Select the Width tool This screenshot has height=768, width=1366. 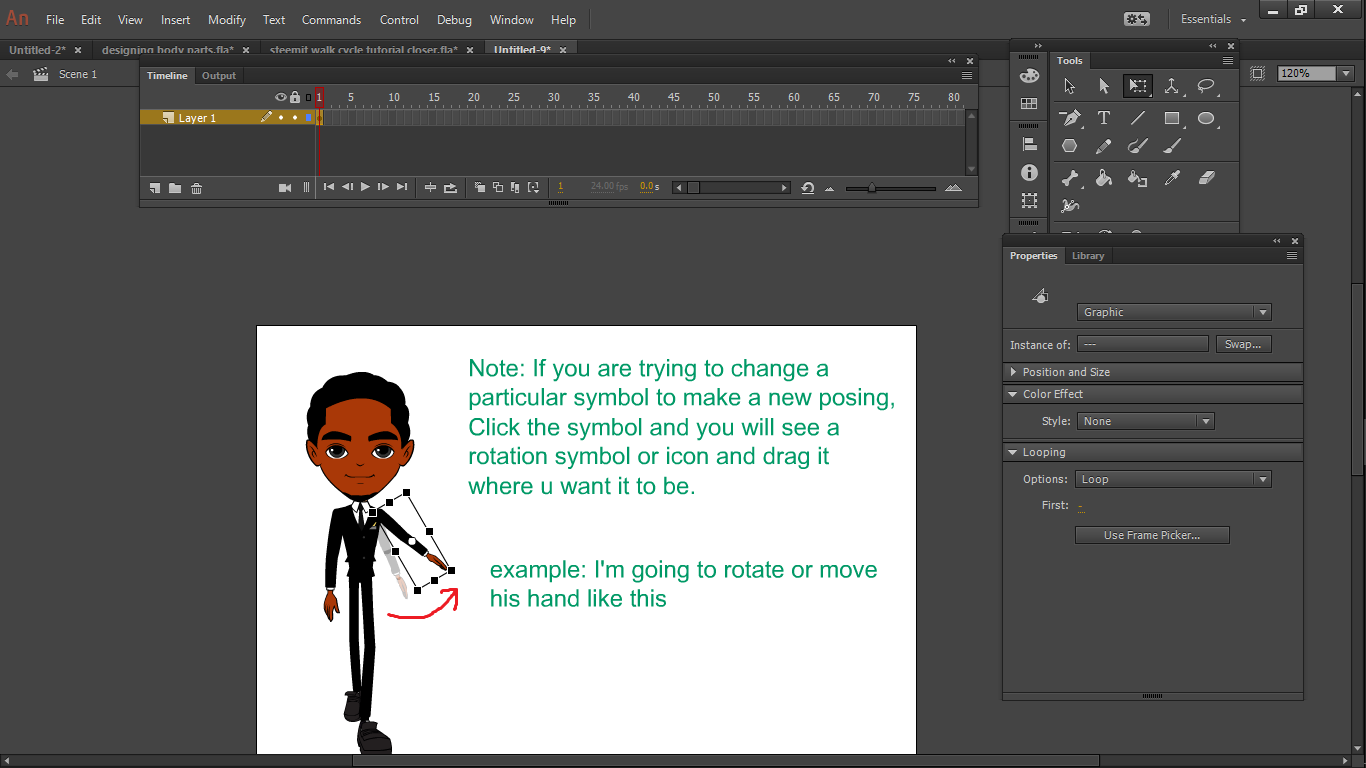pos(1070,206)
